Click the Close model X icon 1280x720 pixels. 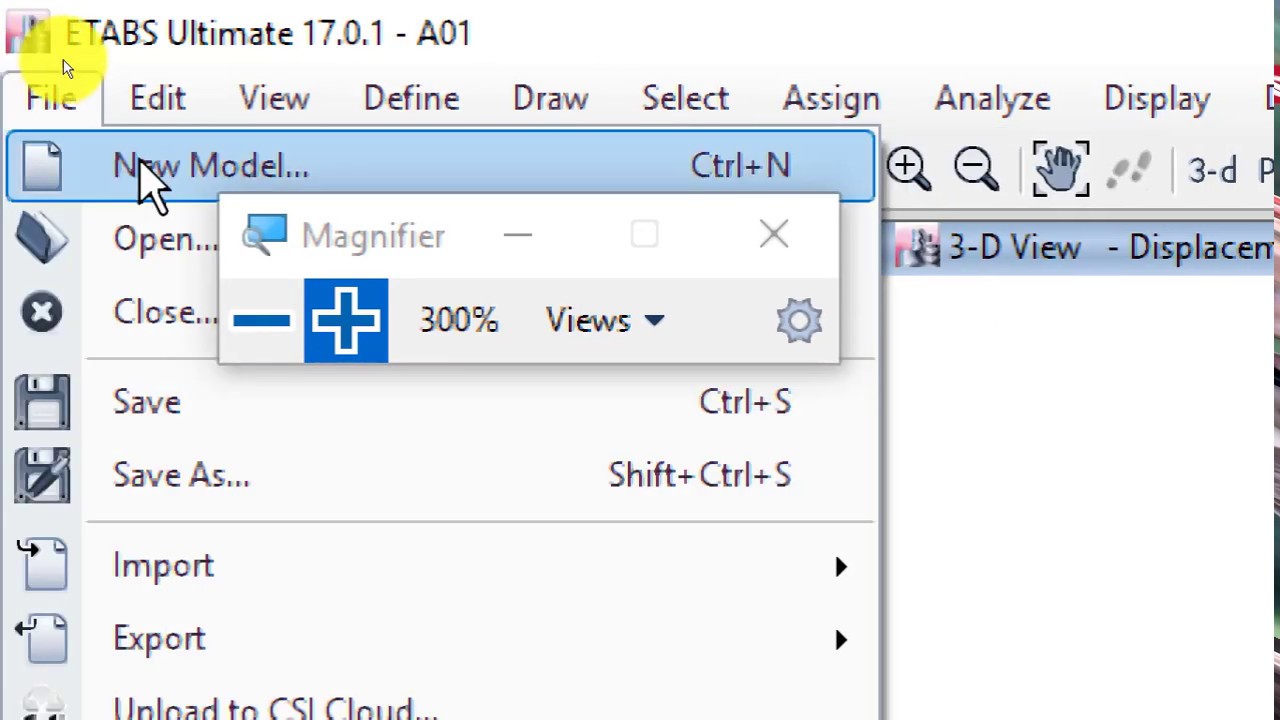click(42, 312)
